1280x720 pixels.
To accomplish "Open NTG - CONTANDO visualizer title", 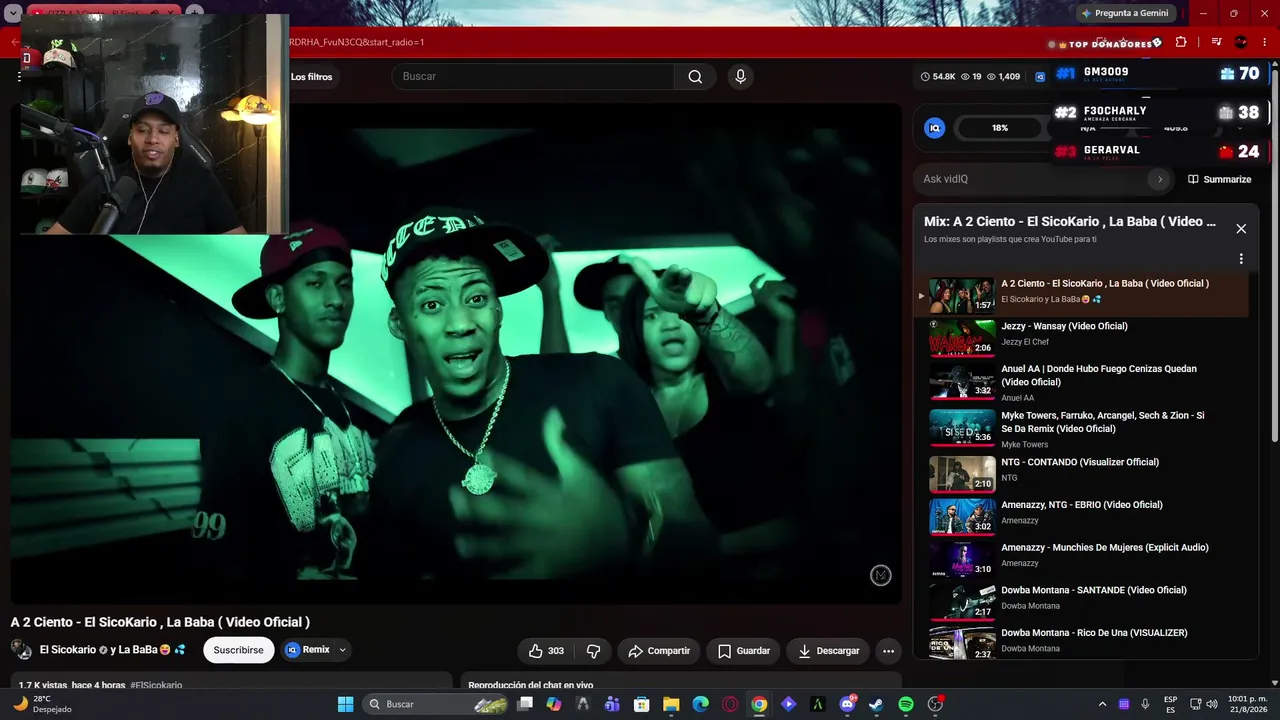I will coord(1080,462).
